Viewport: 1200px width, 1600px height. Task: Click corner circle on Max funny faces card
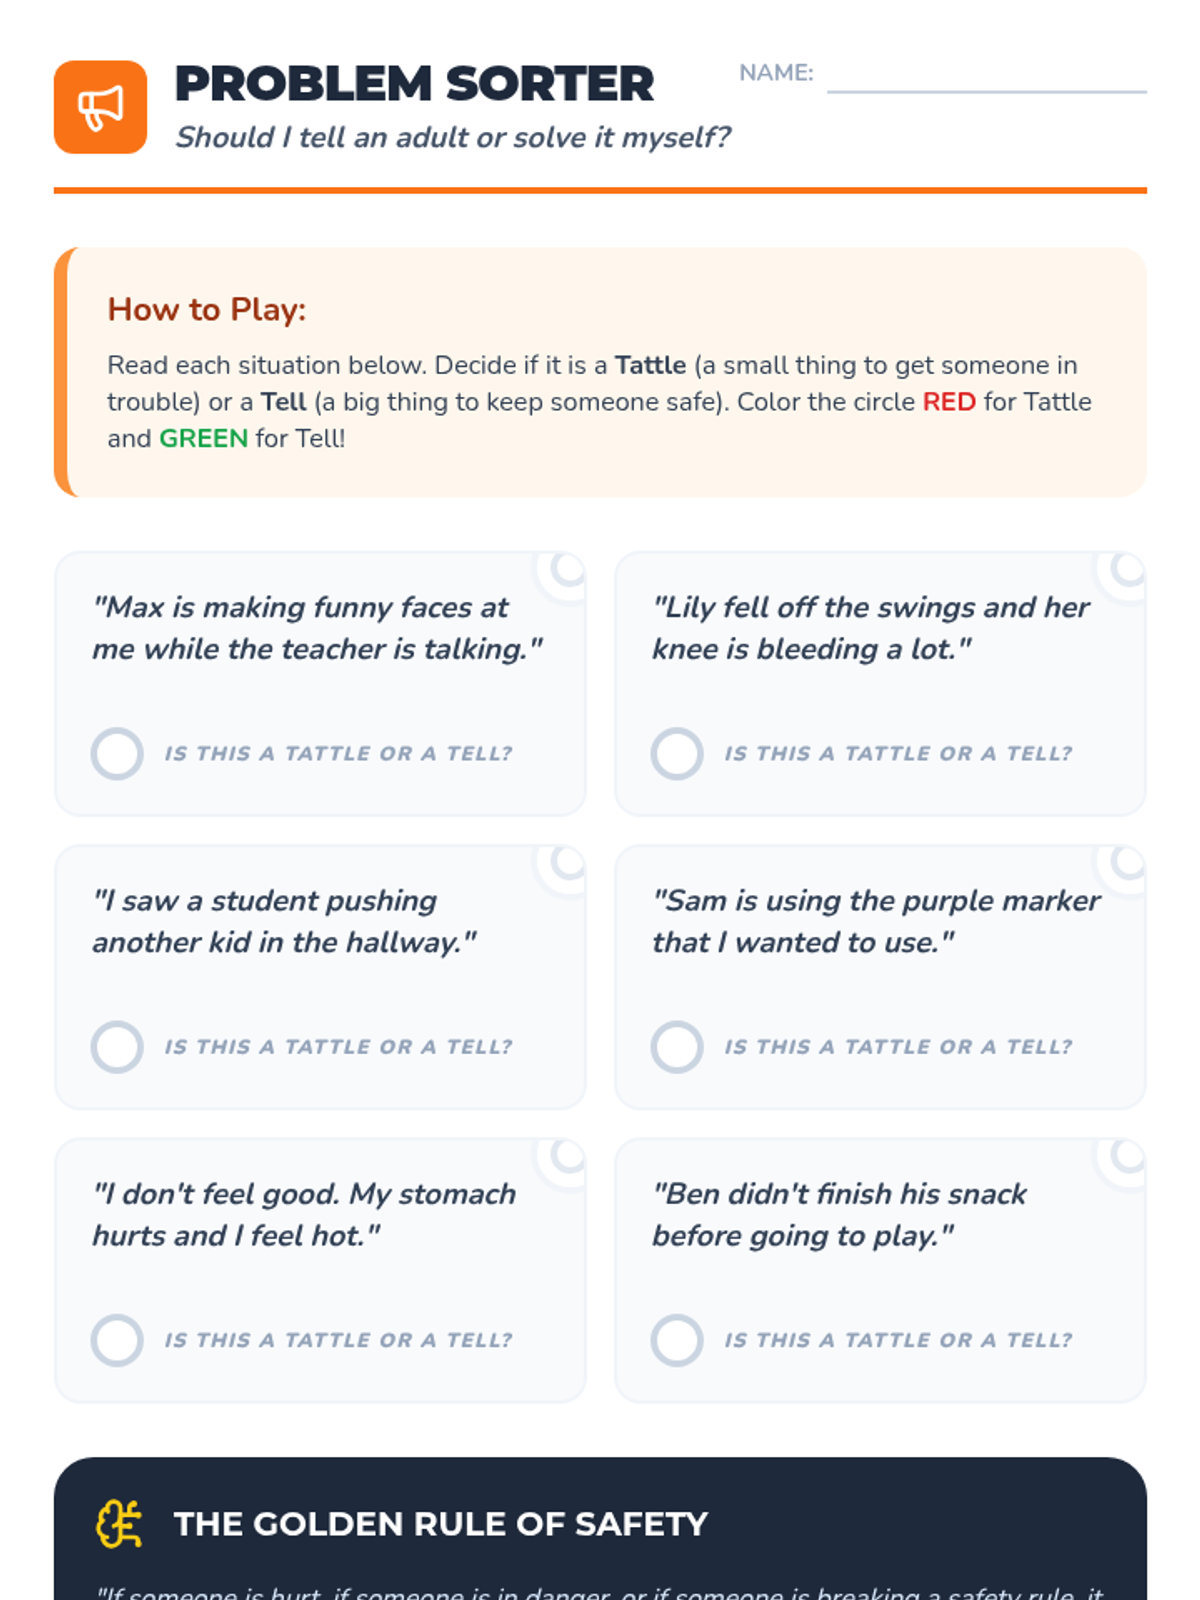[x=568, y=569]
